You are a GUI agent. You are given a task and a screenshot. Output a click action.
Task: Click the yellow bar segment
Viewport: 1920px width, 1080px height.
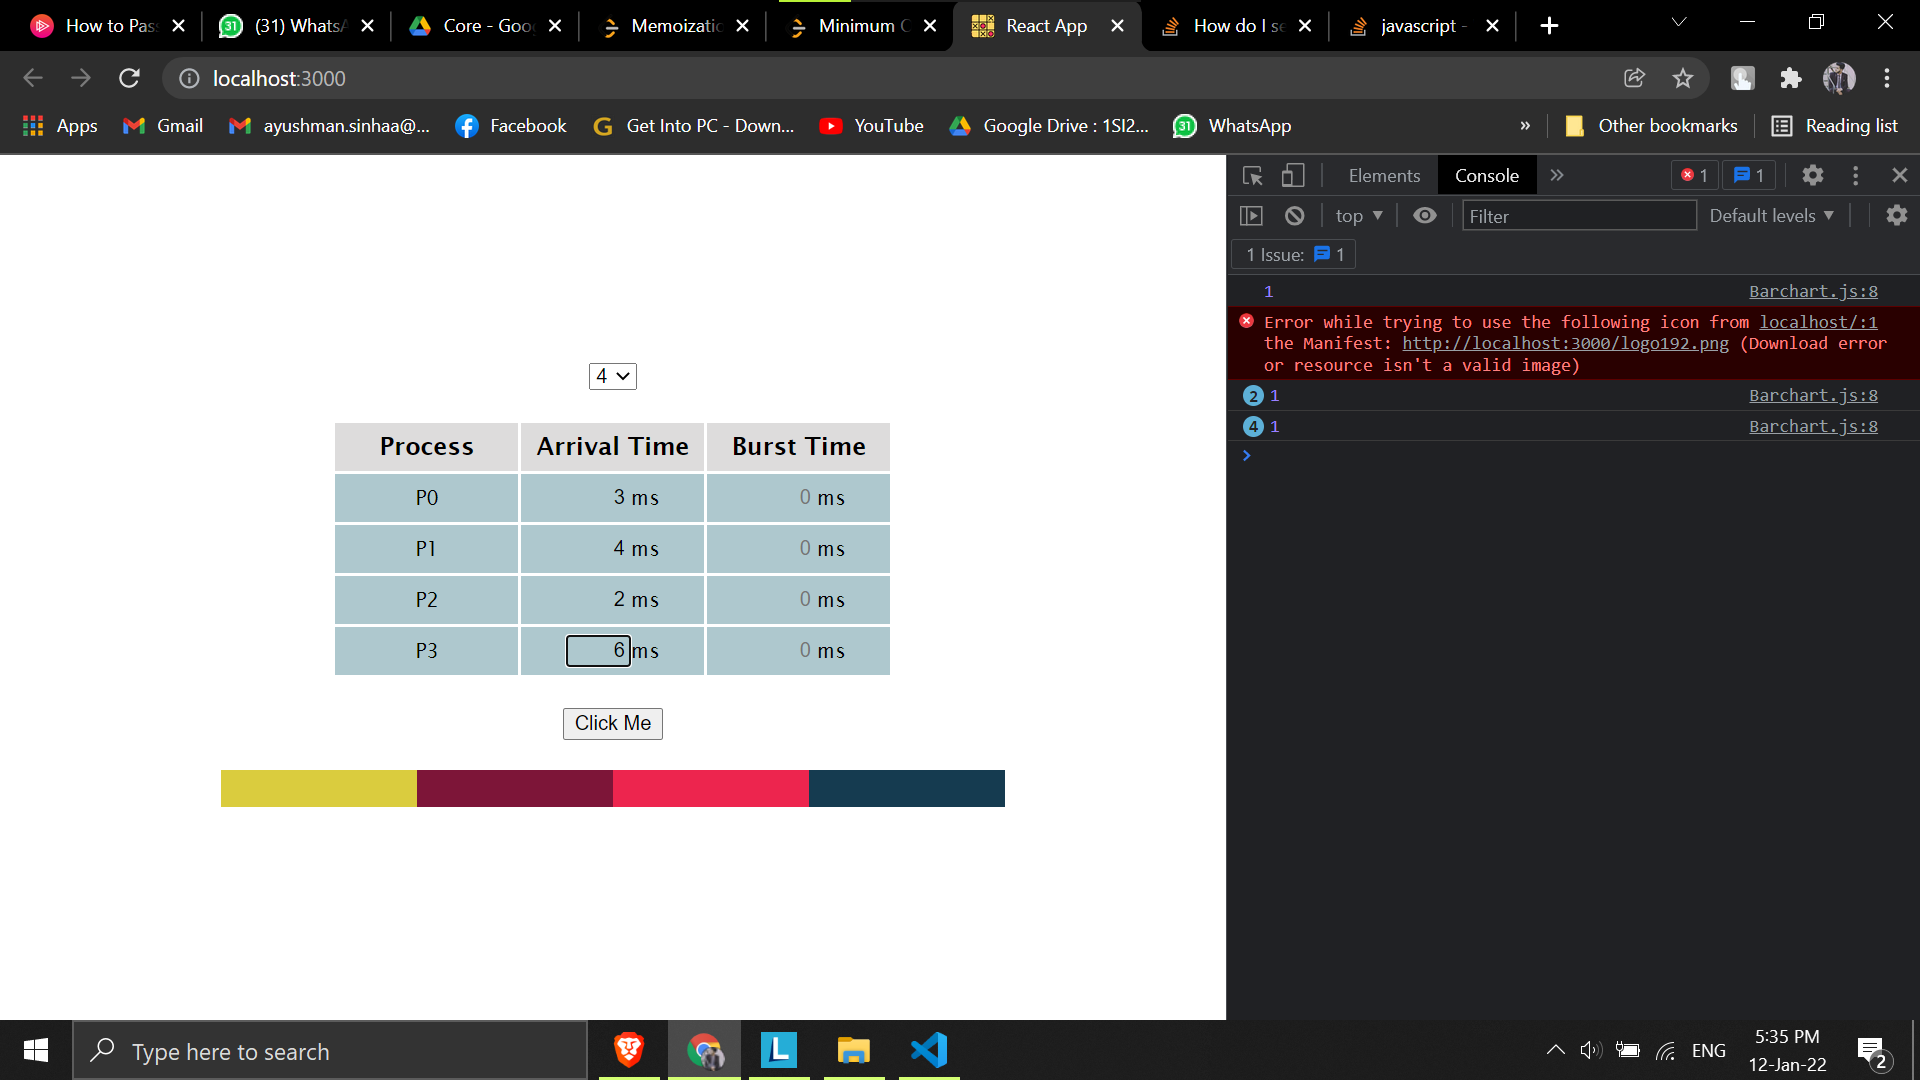[x=318, y=788]
